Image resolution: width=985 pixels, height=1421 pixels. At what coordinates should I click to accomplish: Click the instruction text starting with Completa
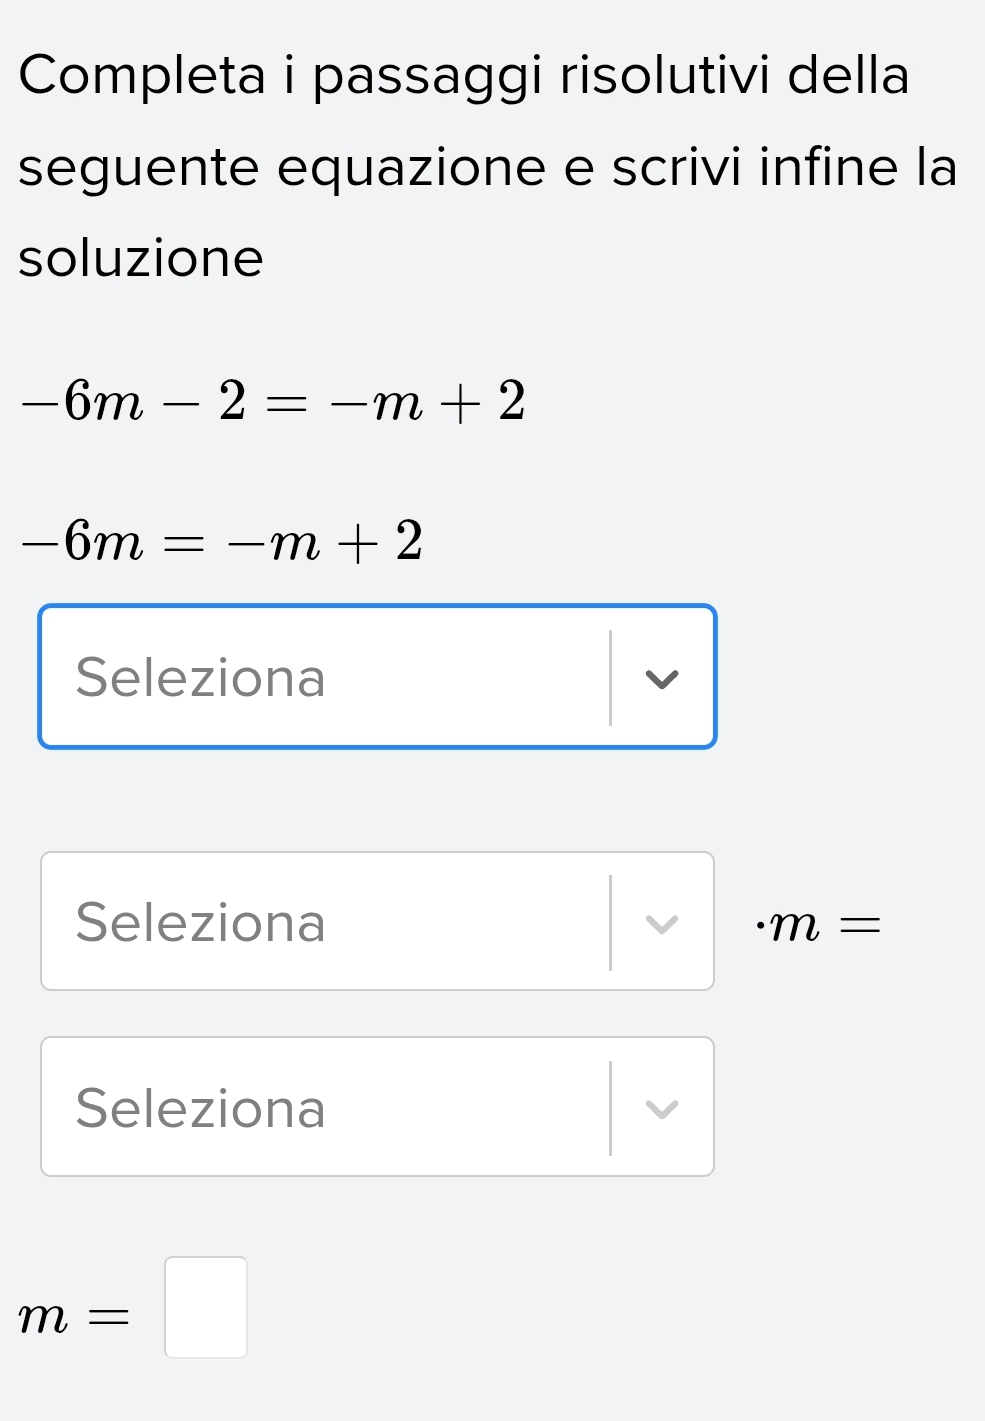coord(464,77)
